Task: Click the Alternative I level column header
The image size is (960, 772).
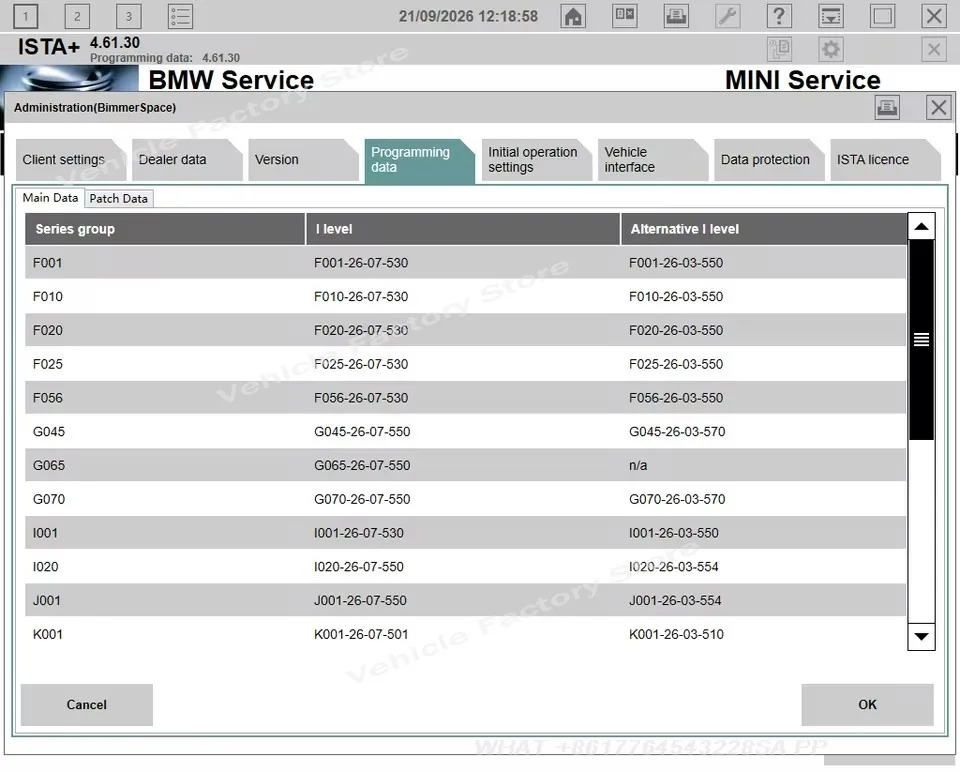Action: [763, 229]
